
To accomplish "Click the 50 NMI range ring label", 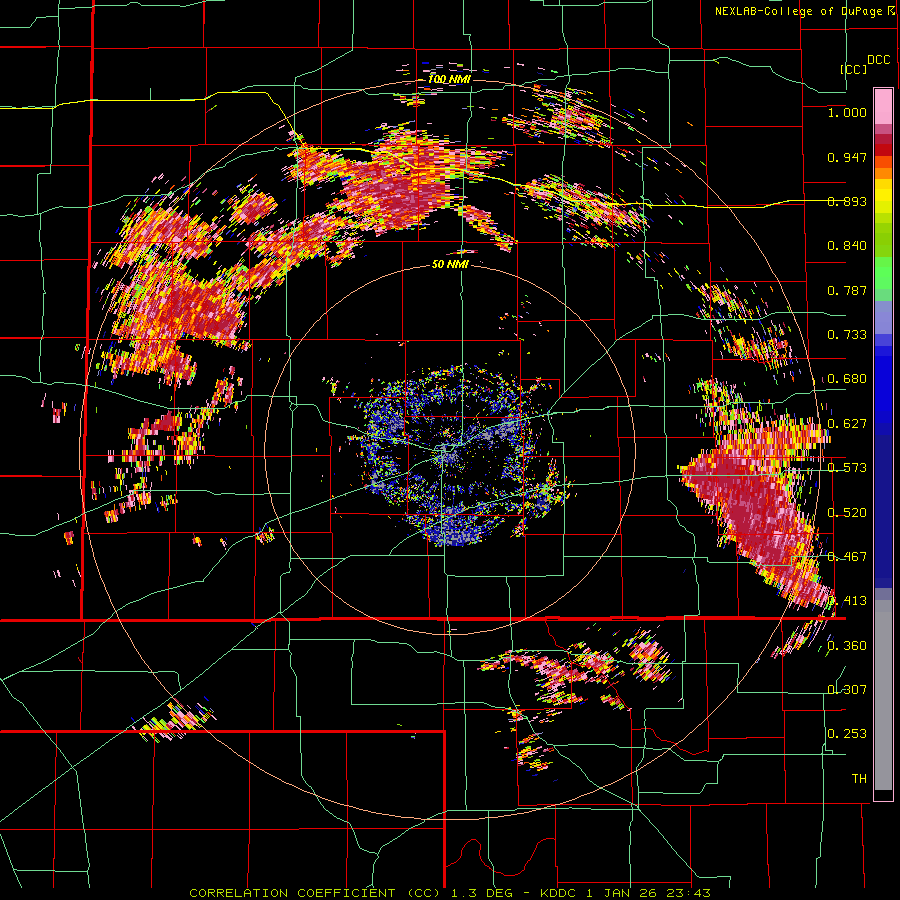I will pyautogui.click(x=450, y=264).
